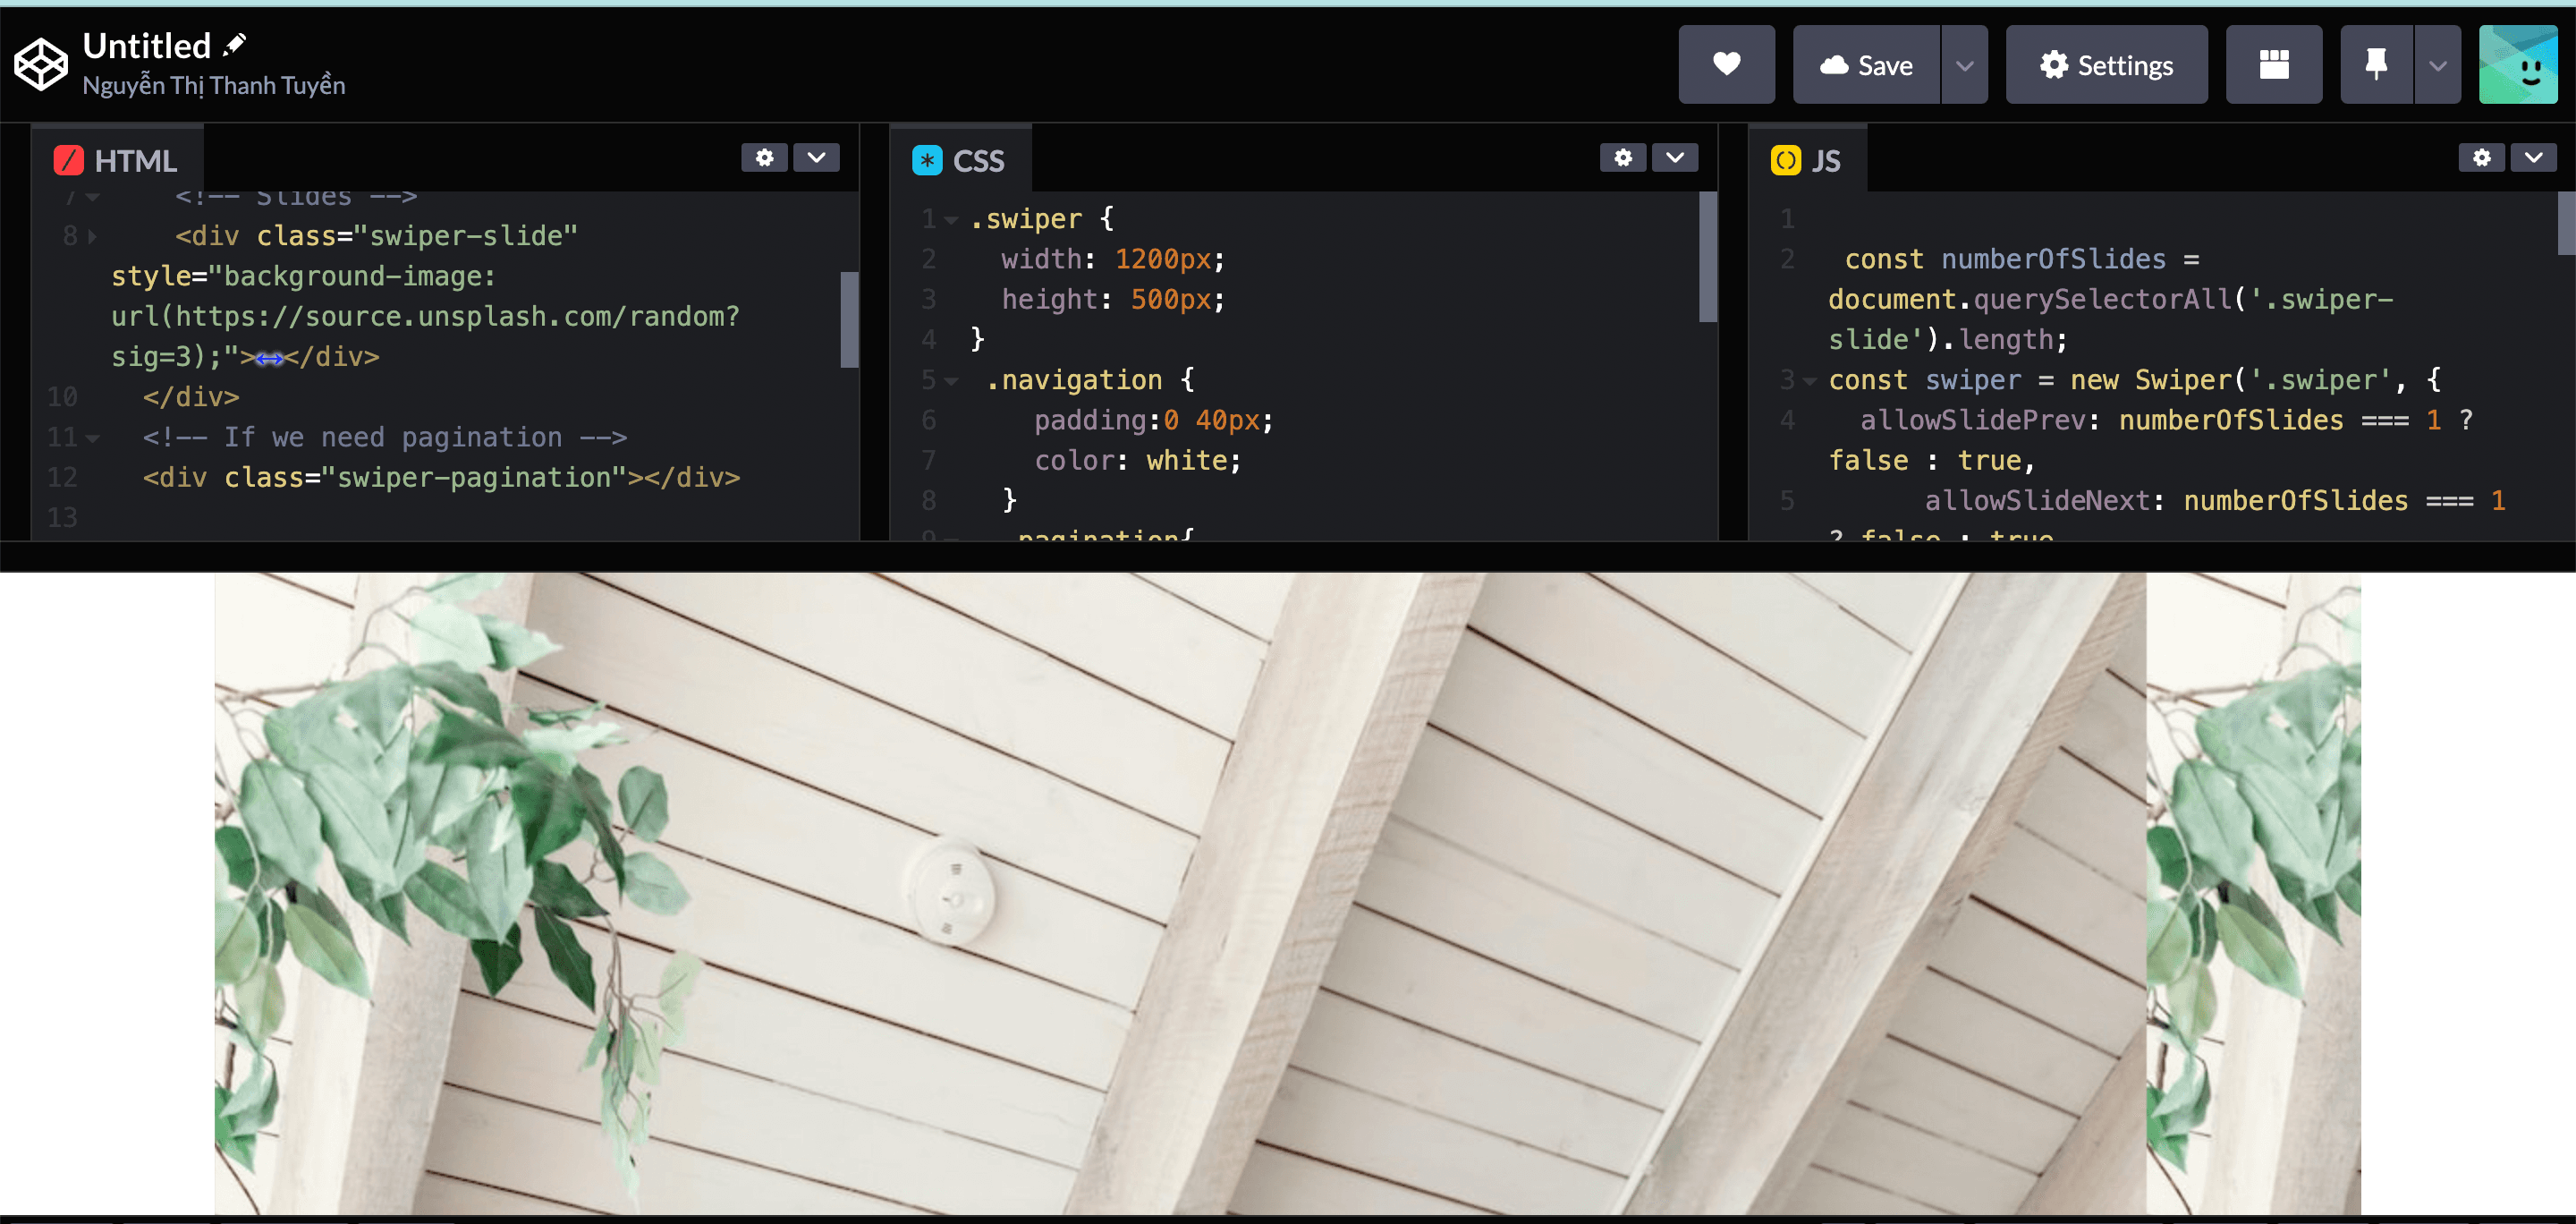Open the Change View layout icon
The height and width of the screenshot is (1224, 2576).
tap(2273, 65)
